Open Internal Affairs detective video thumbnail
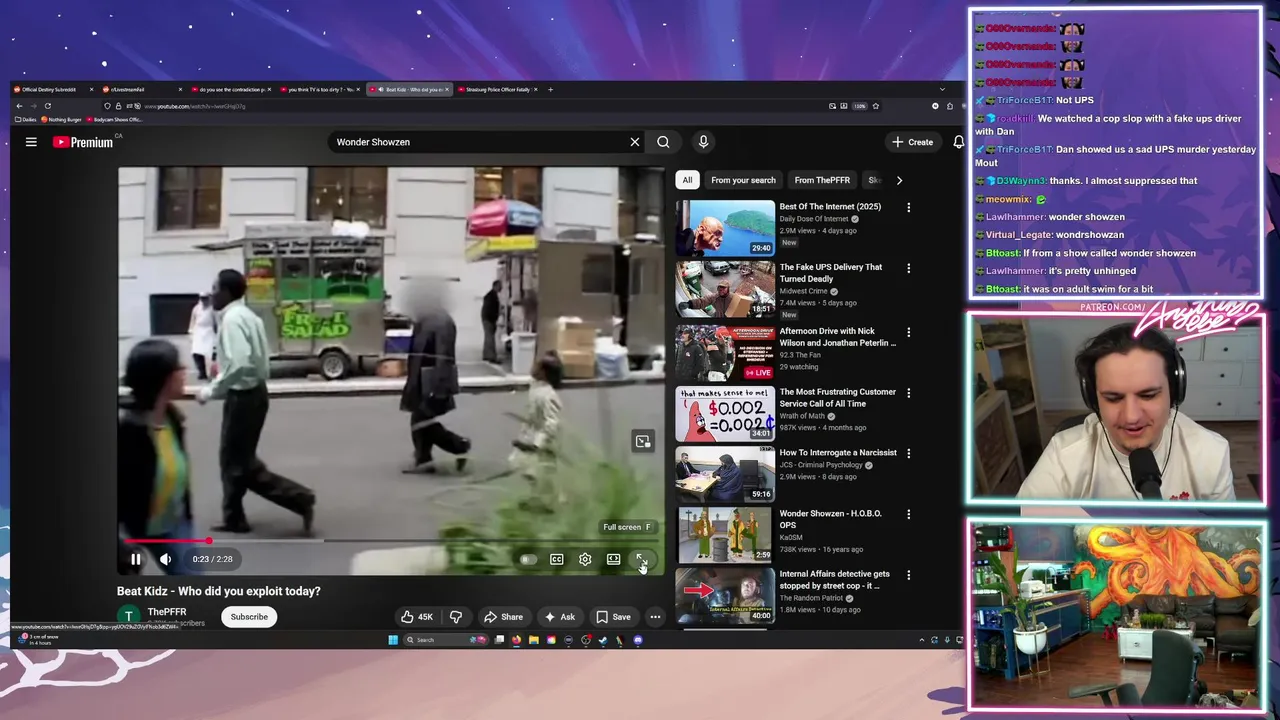This screenshot has height=720, width=1280. (725, 595)
